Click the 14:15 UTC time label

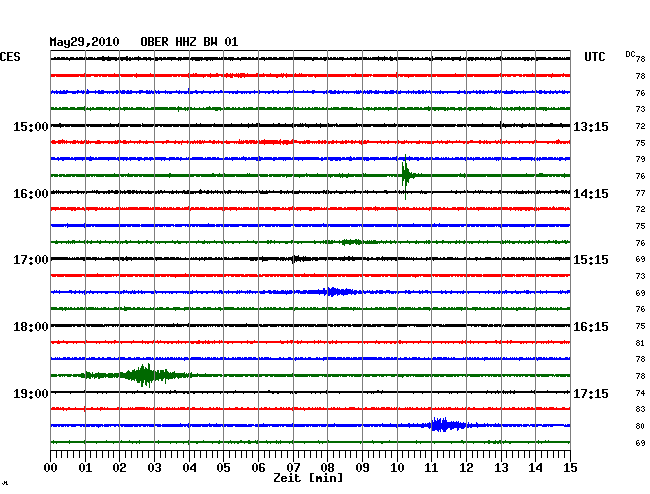pyautogui.click(x=591, y=194)
